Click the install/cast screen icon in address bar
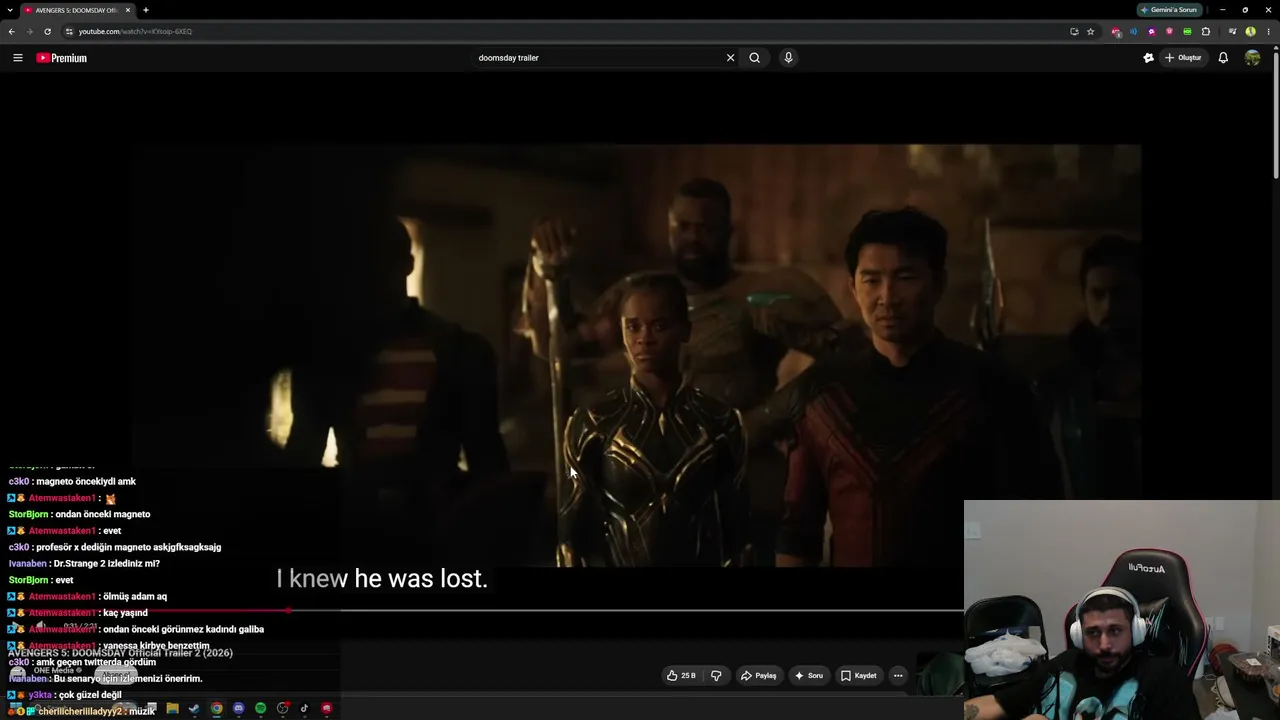 (1074, 31)
